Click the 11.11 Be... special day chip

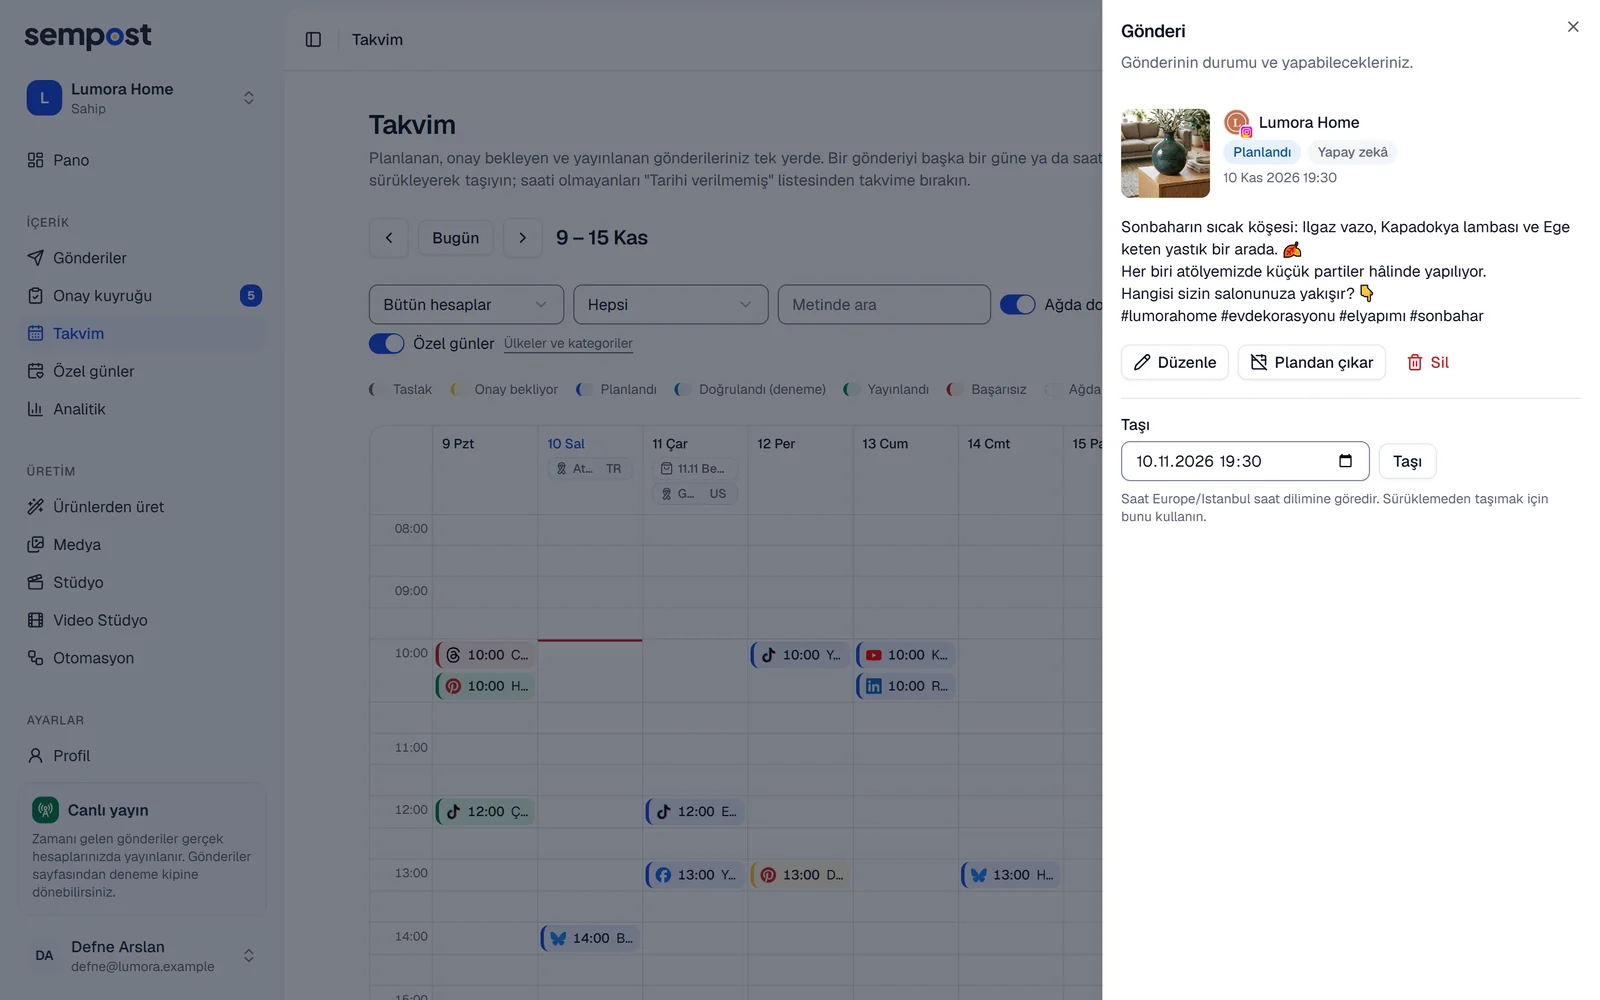coord(695,468)
